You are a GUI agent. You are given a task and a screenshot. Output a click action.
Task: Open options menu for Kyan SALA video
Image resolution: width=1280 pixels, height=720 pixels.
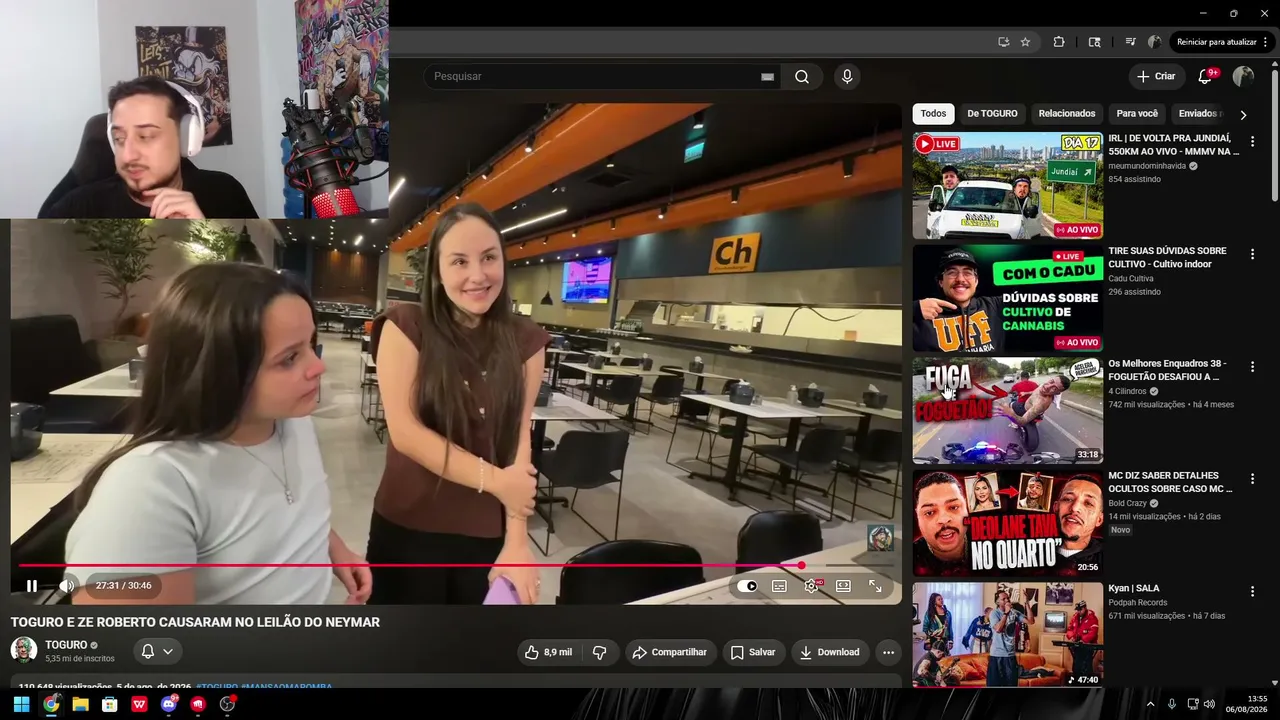[1252, 591]
